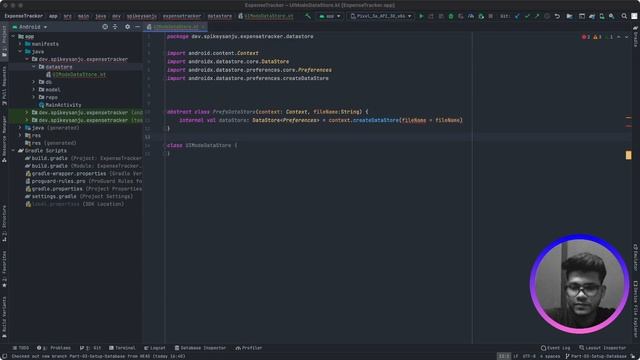Collapse the app module tree node
This screenshot has height=360, width=640.
click(13, 36)
